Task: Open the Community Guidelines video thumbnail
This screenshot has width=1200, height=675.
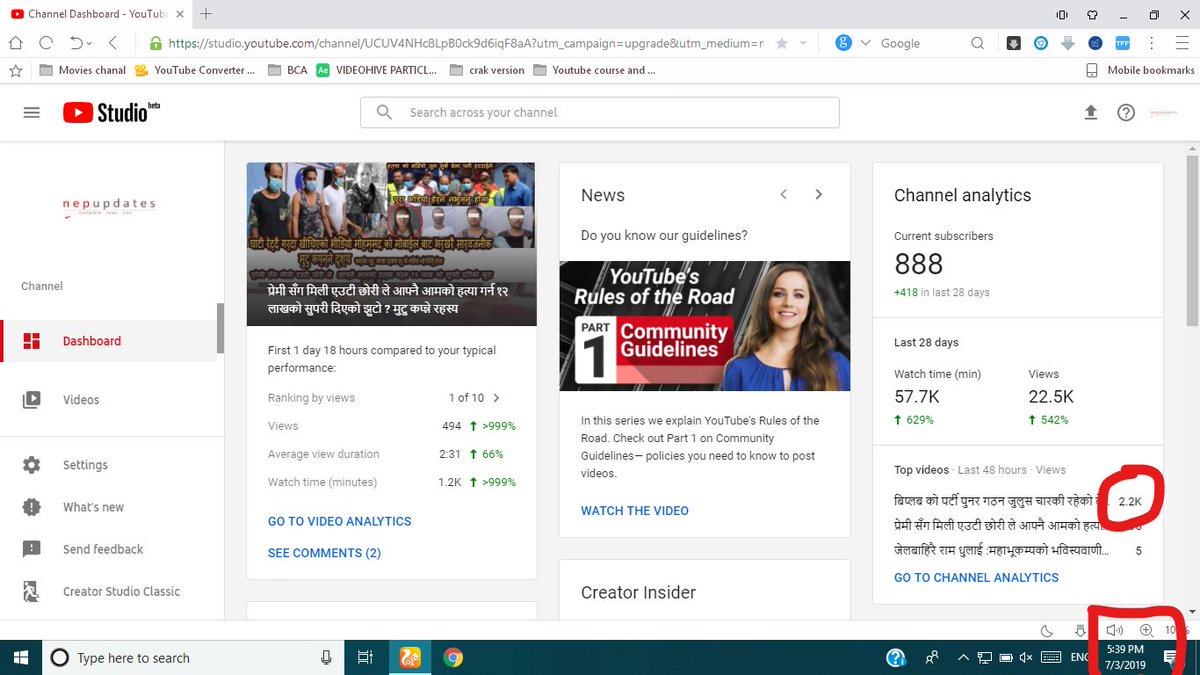Action: 705,326
